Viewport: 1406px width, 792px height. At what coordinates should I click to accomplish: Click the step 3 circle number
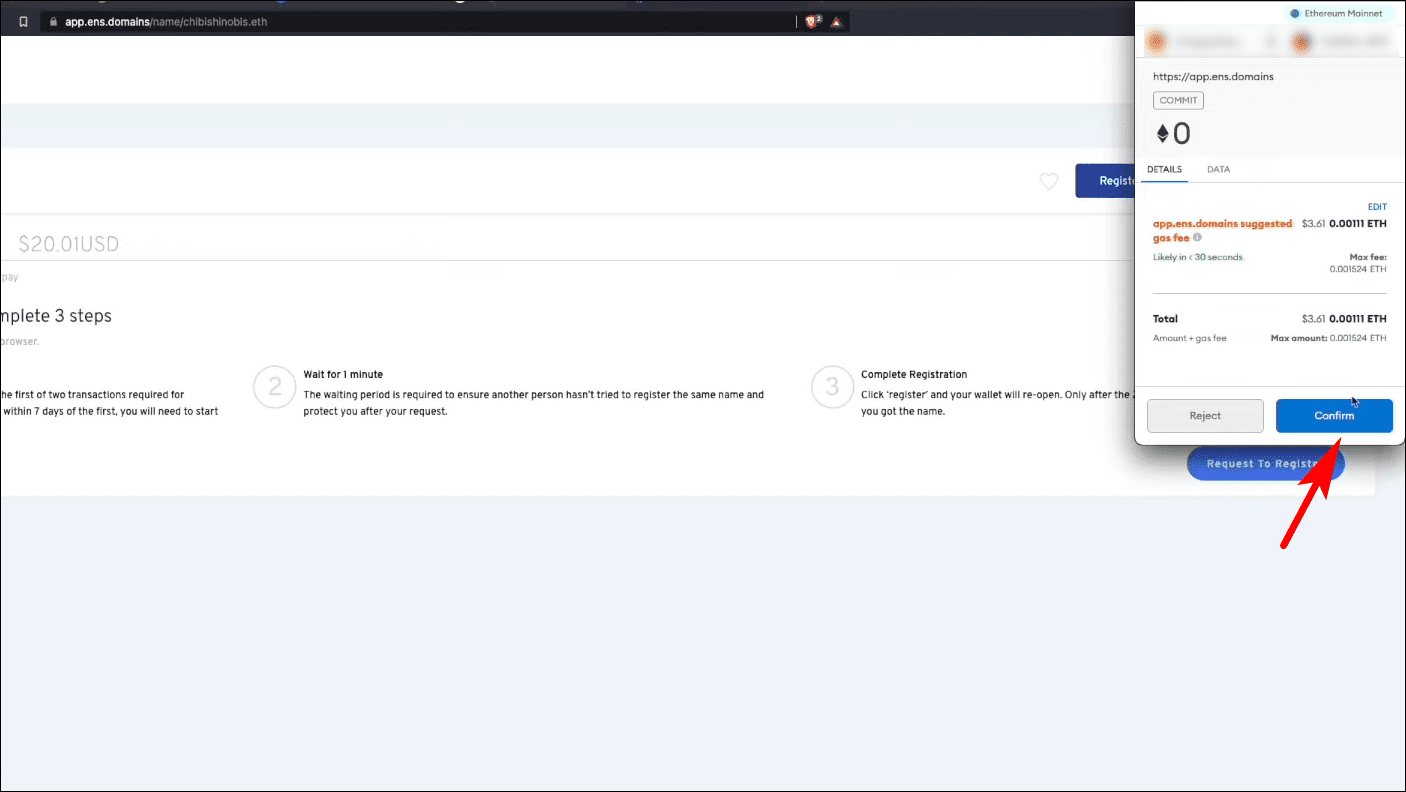pos(831,387)
